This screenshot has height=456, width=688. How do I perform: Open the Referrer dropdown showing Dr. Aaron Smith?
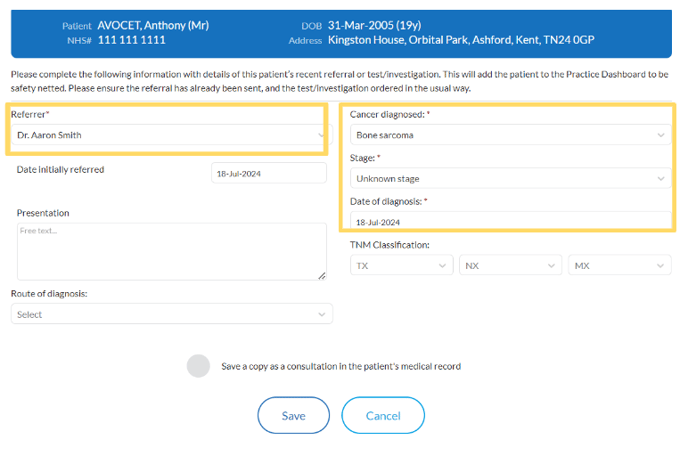(x=172, y=135)
